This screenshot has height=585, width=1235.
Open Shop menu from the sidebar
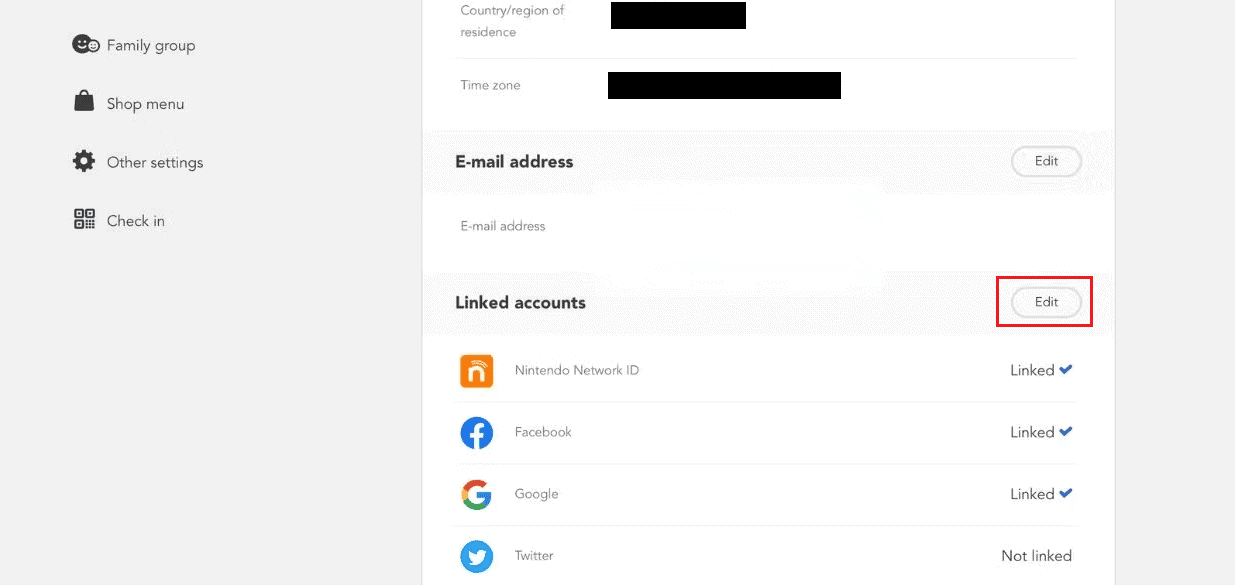click(x=146, y=102)
